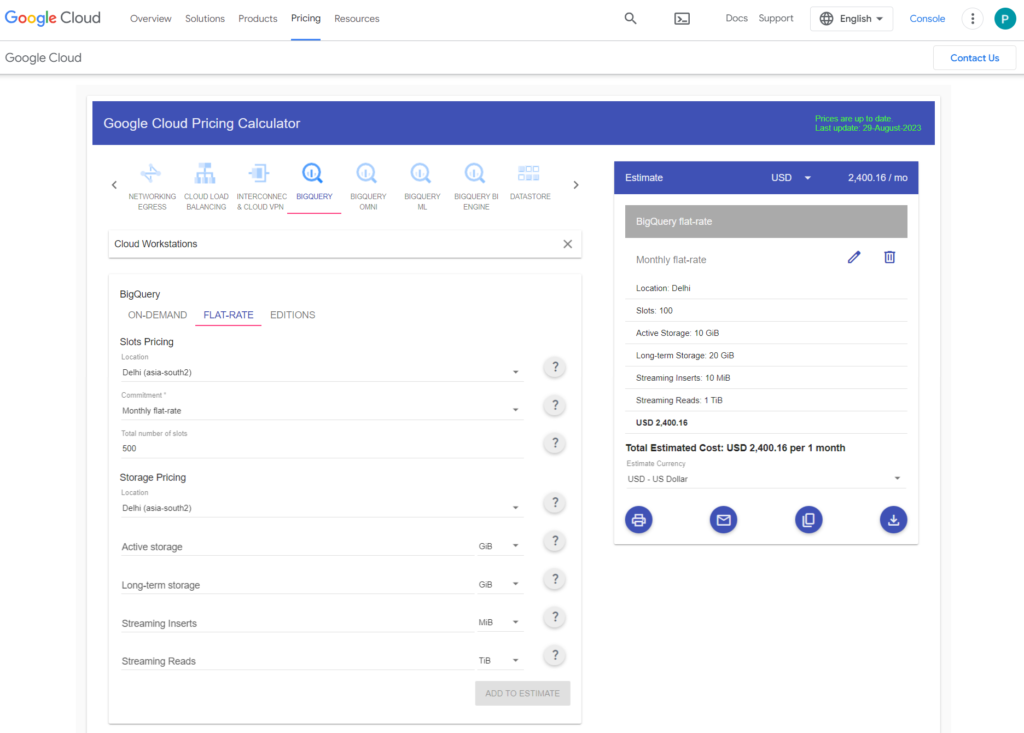Image resolution: width=1024 pixels, height=733 pixels.
Task: Edit the Monthly flat-rate estimate item
Action: pos(854,257)
